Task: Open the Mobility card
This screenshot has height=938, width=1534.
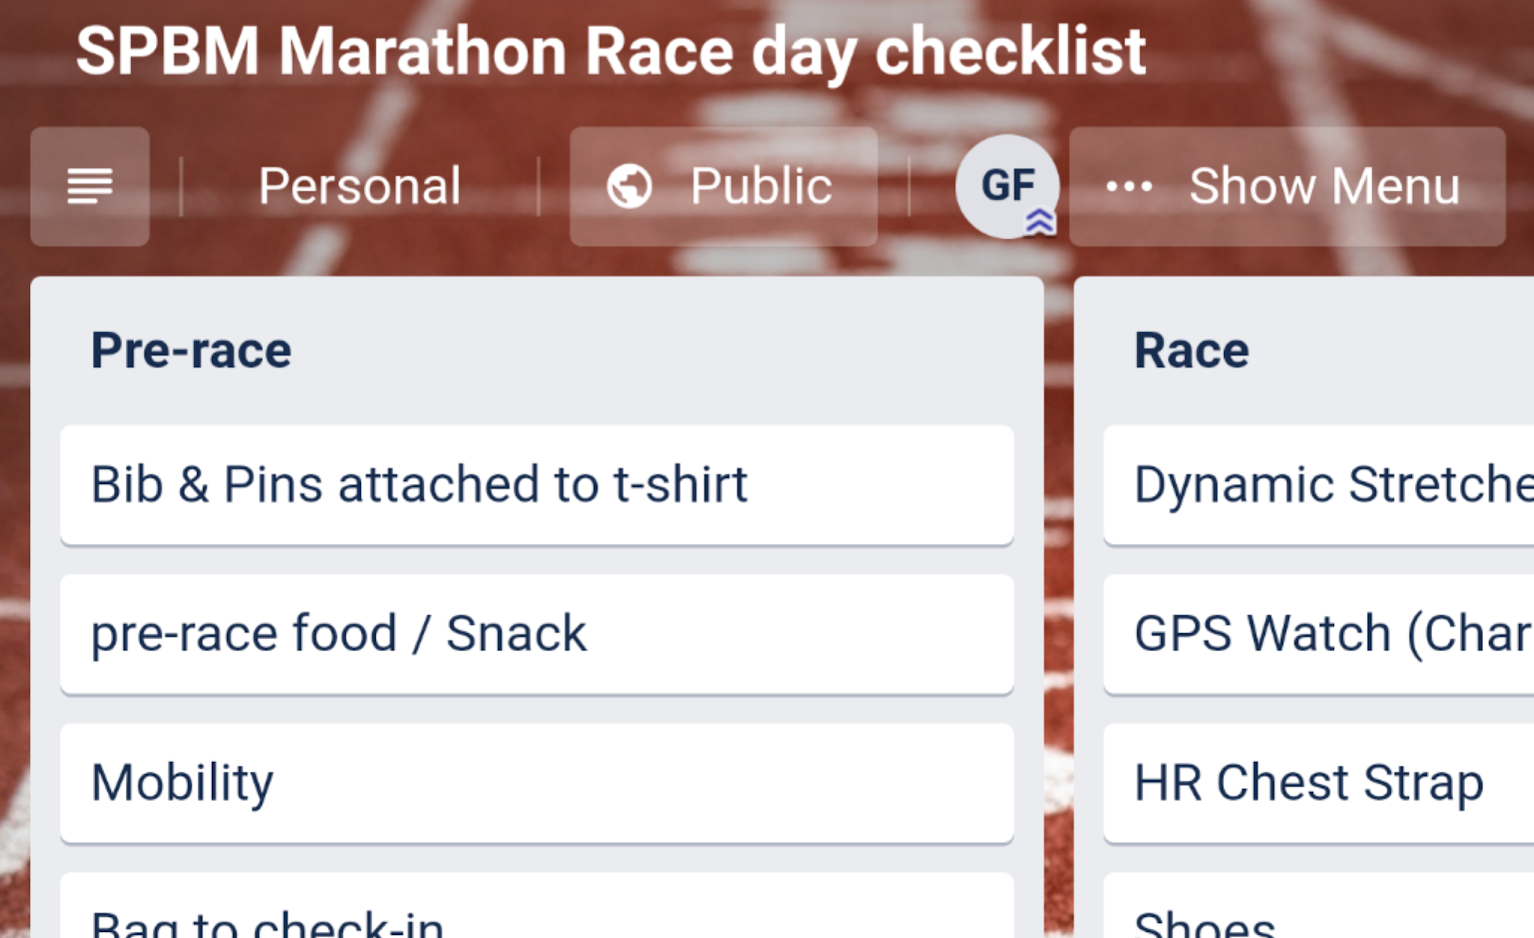Action: tap(537, 784)
